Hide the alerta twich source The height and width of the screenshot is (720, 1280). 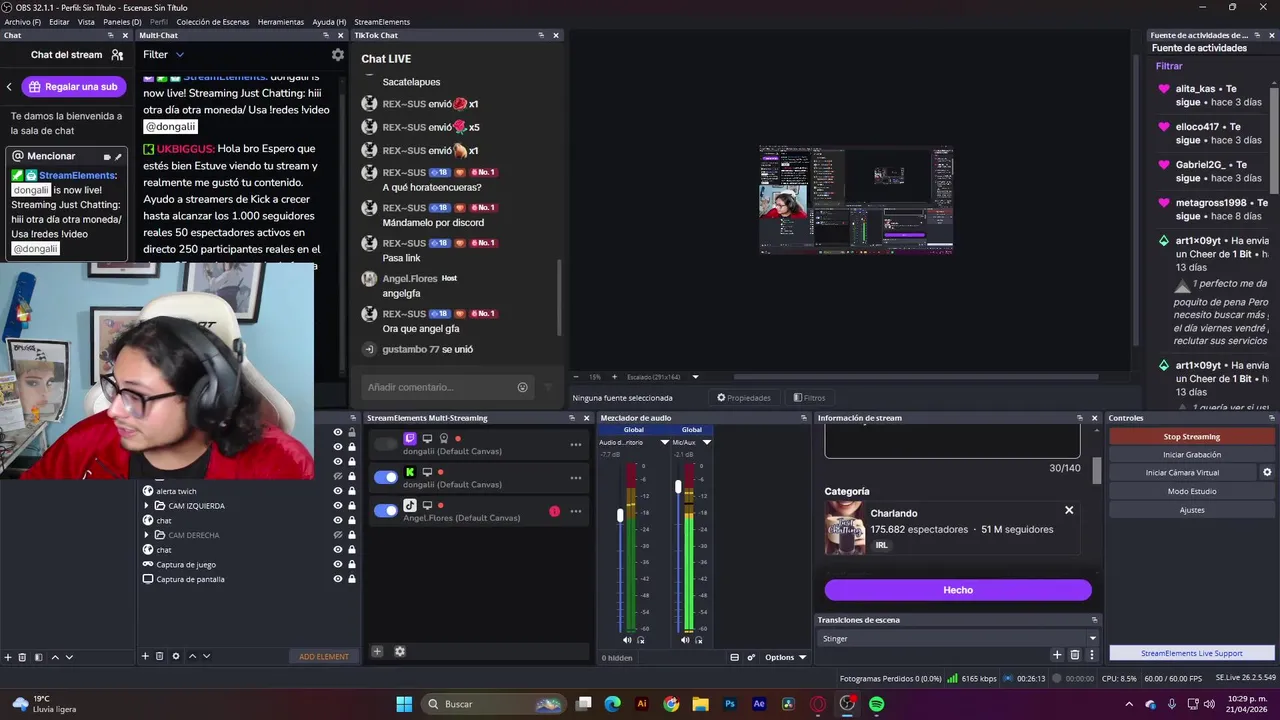click(x=338, y=491)
